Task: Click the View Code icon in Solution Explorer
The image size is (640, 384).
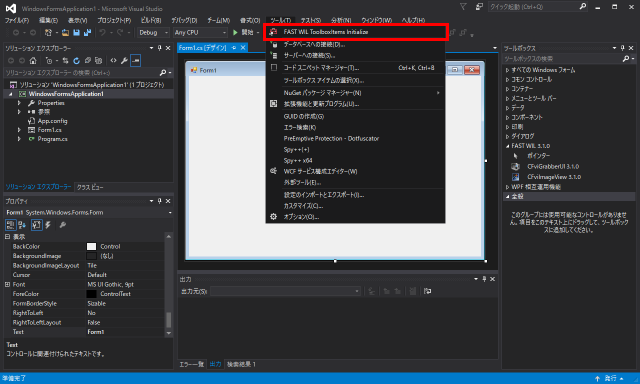Action: coord(113,60)
